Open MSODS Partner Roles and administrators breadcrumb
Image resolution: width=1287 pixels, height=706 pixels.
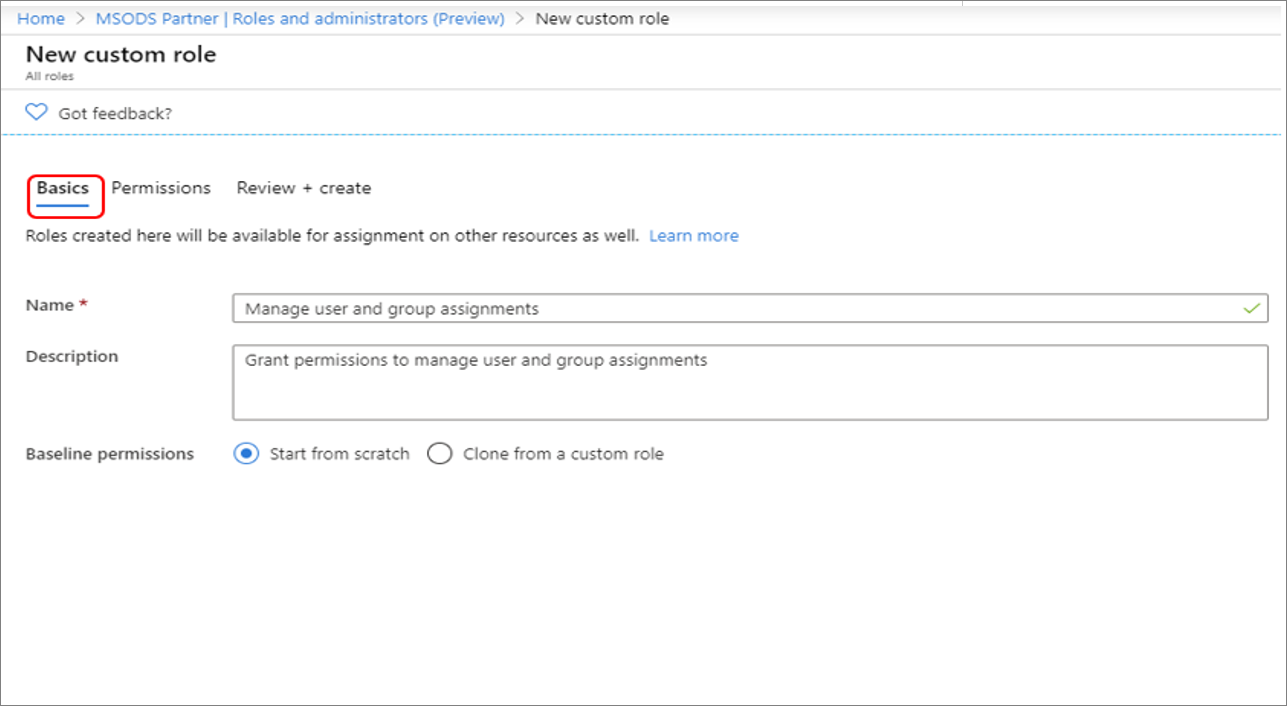click(x=300, y=19)
